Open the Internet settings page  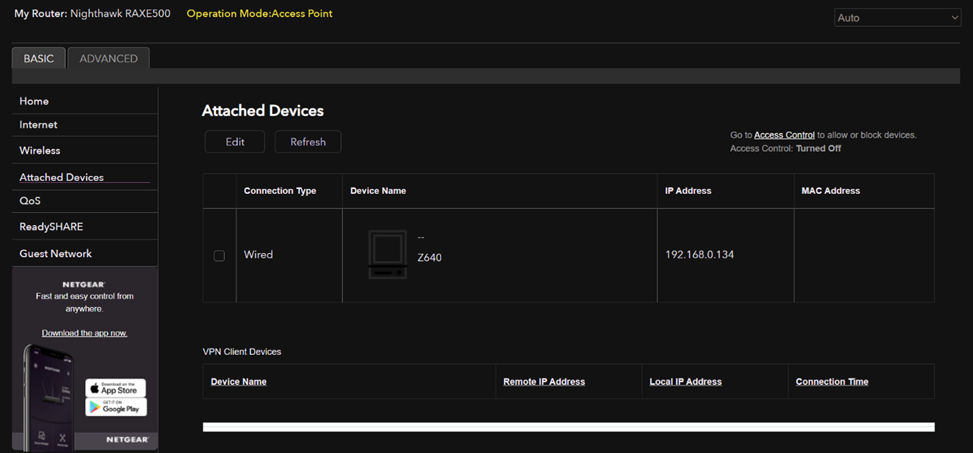coord(38,125)
